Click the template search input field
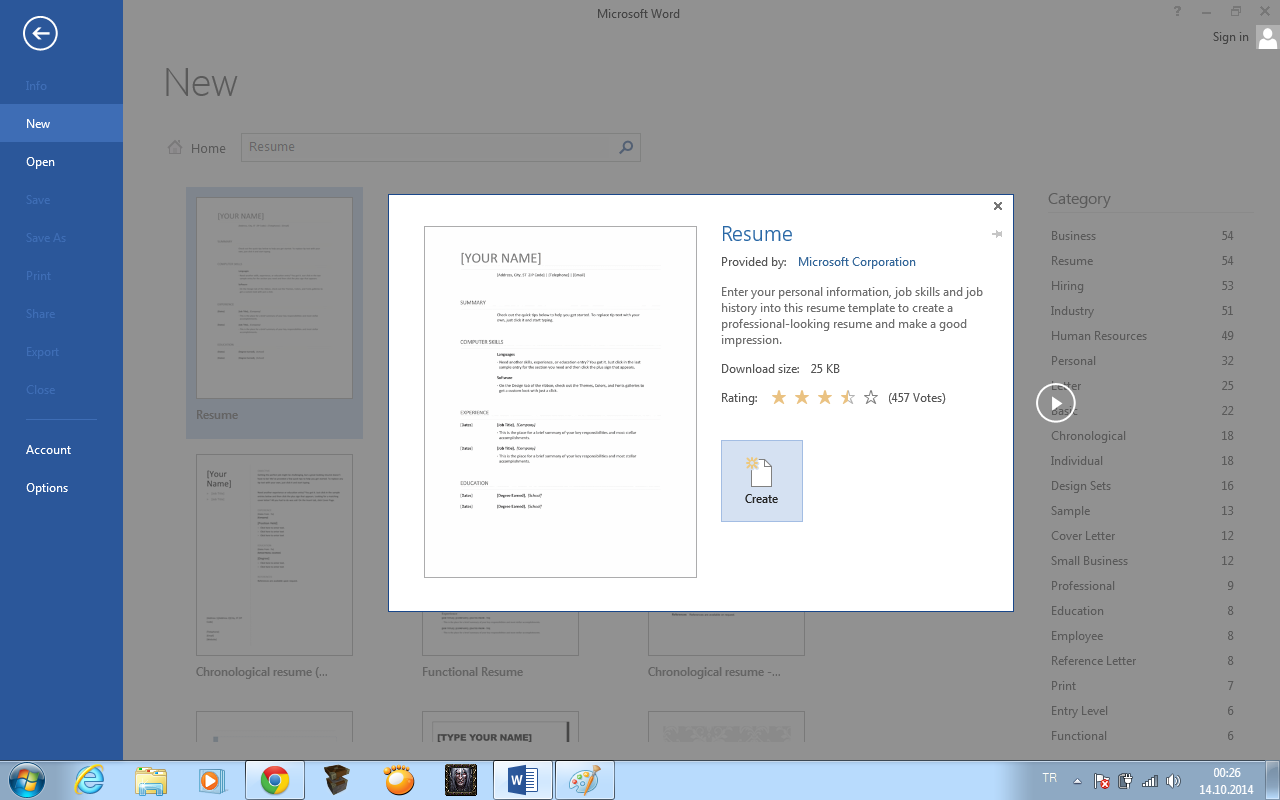Viewport: 1280px width, 800px height. tap(430, 147)
